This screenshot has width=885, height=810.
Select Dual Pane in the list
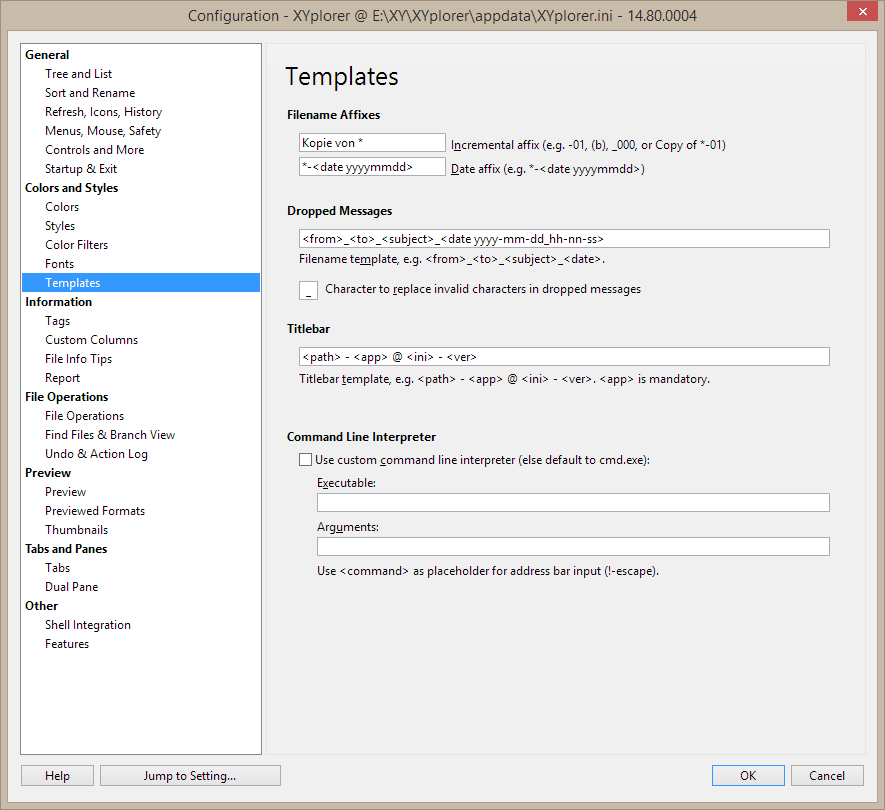71,587
